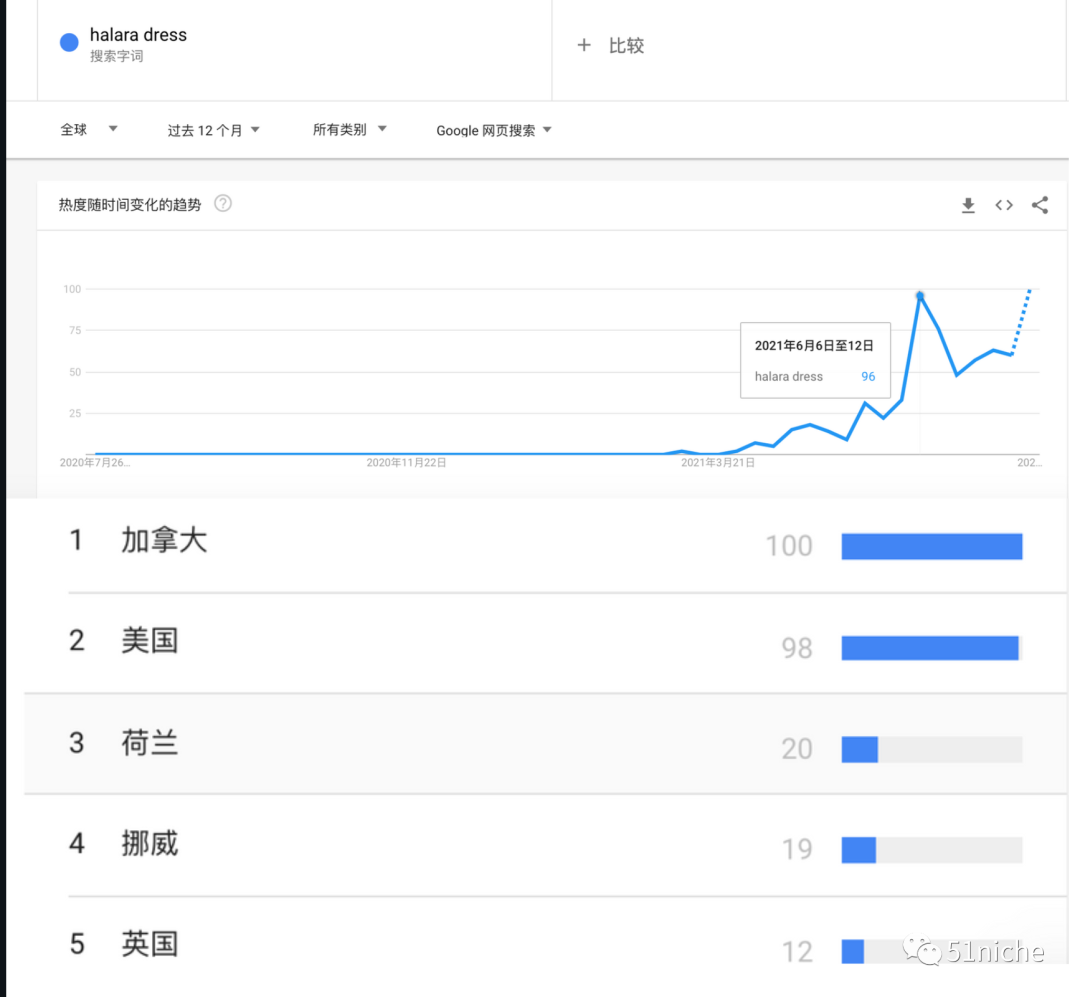The image size is (1080, 997).
Task: Click the halara dress link in the tooltip
Action: 789,376
